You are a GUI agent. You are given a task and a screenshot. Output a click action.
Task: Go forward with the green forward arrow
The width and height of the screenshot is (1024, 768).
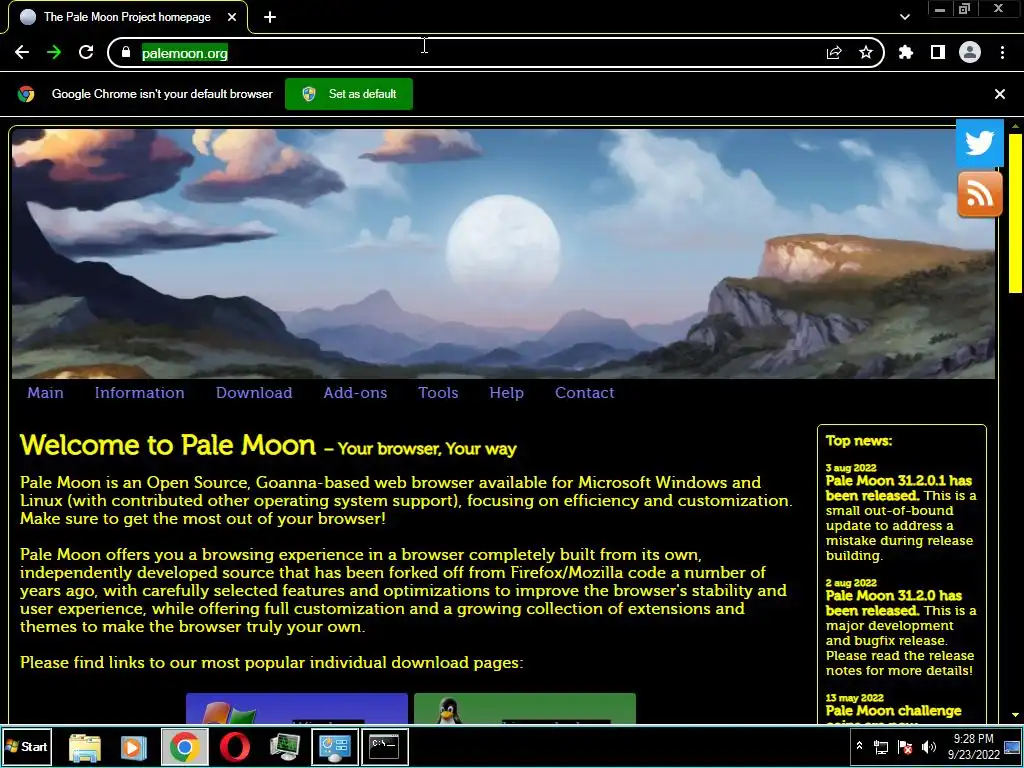[x=54, y=52]
